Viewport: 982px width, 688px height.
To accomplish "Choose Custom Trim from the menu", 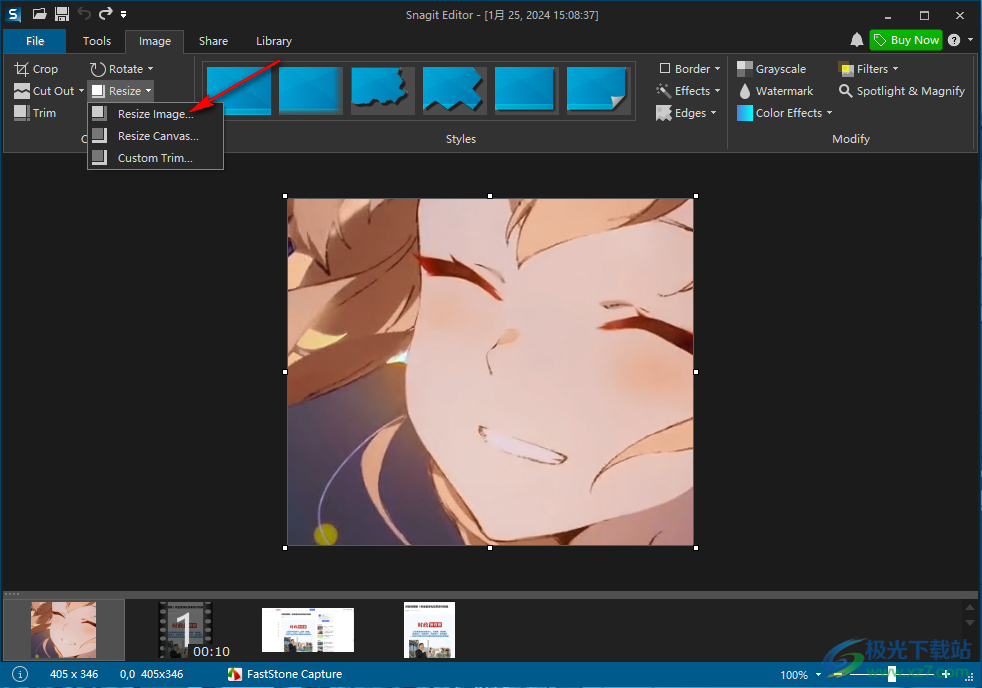I will [x=155, y=158].
